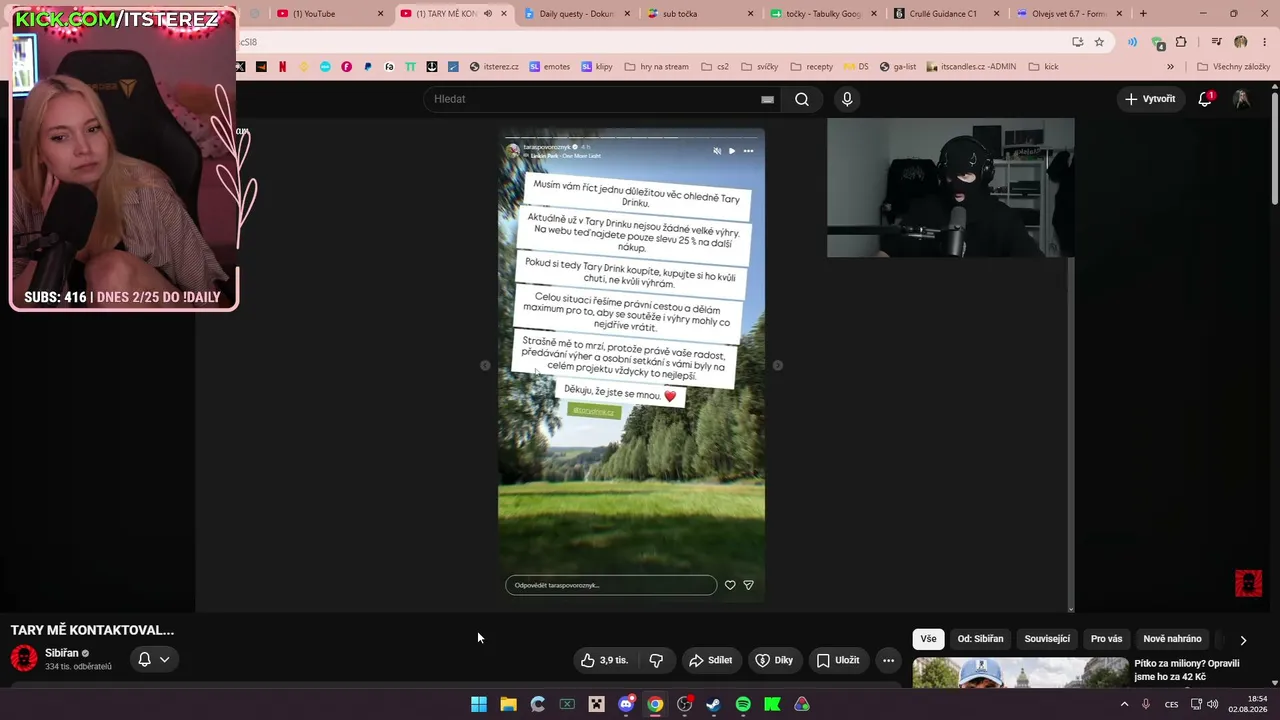Image resolution: width=1280 pixels, height=720 pixels.
Task: Select the Nově nahráno filter chip
Action: (x=1172, y=639)
